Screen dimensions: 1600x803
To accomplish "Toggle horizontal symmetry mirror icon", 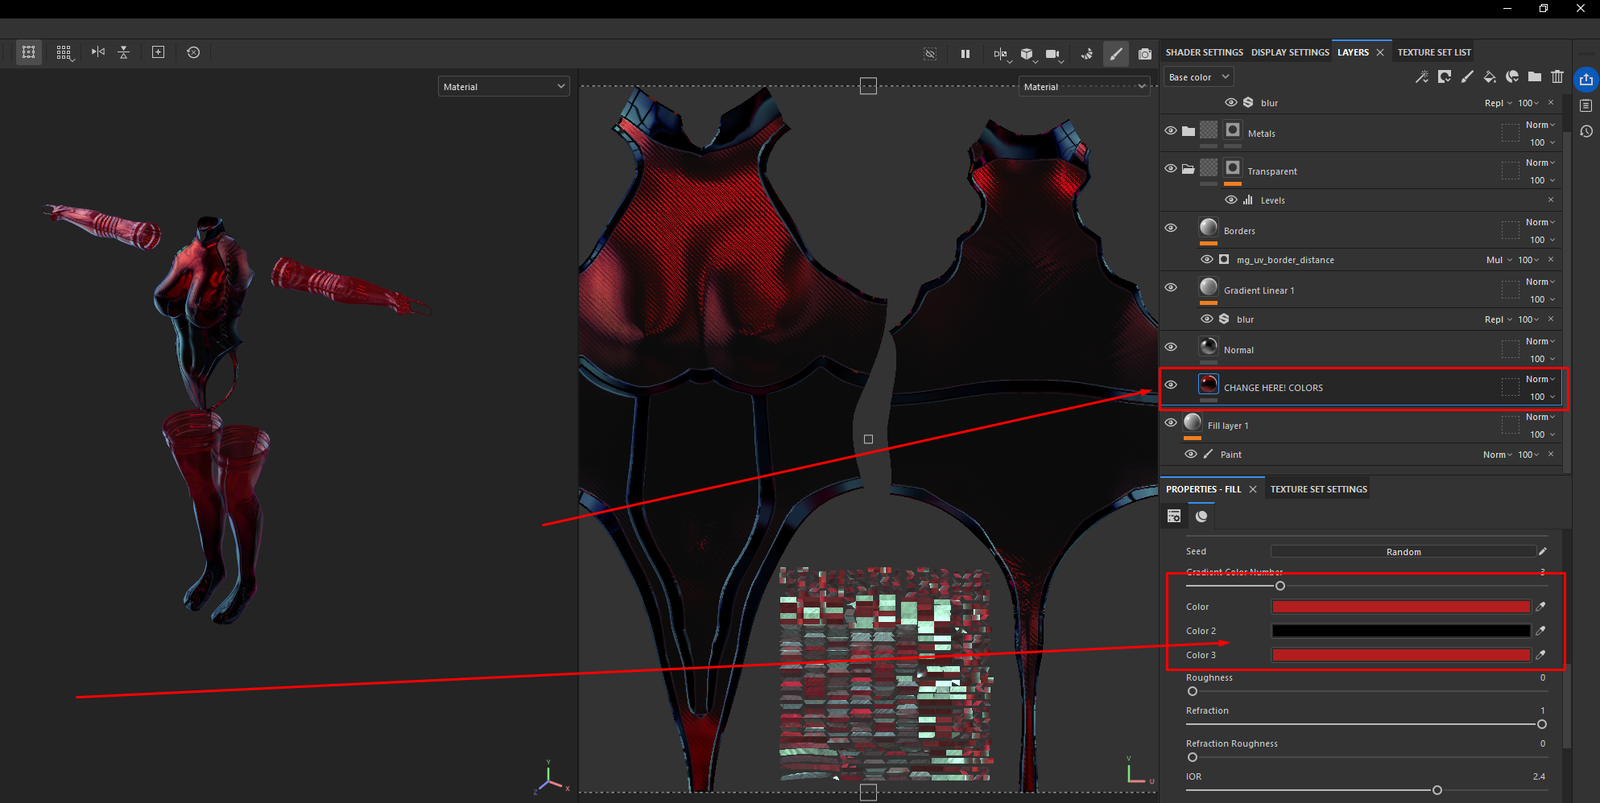I will (x=98, y=52).
